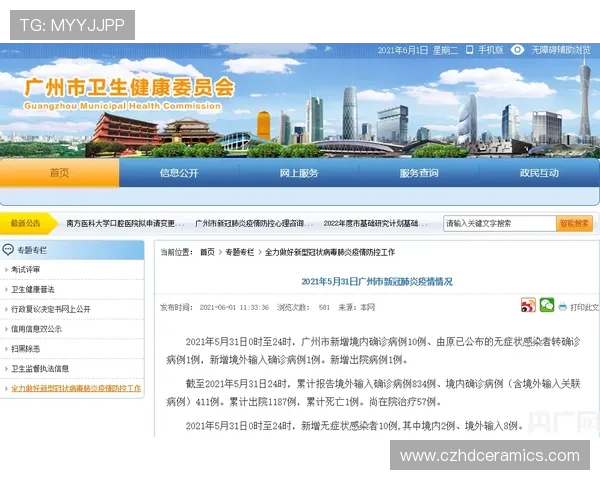Viewport: 600px width, 480px height.
Task: Select 卫生健康普法 in sidebar
Action: pos(33,290)
